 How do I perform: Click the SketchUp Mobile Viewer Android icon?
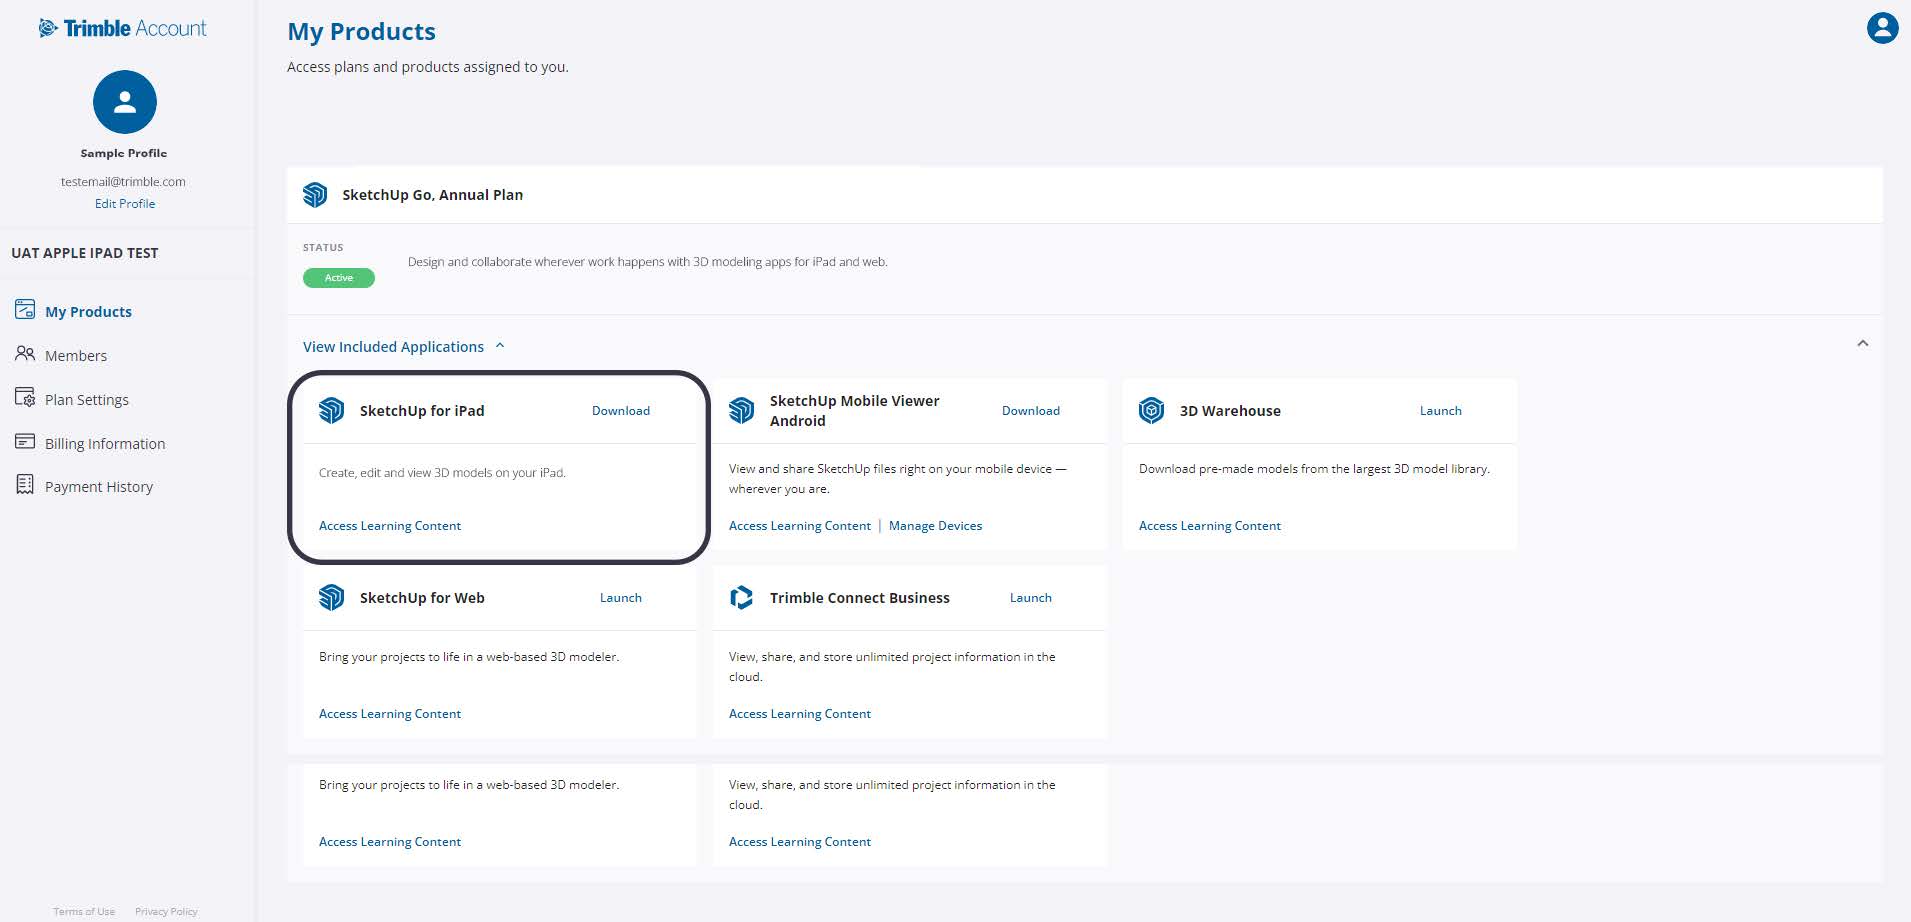click(741, 411)
